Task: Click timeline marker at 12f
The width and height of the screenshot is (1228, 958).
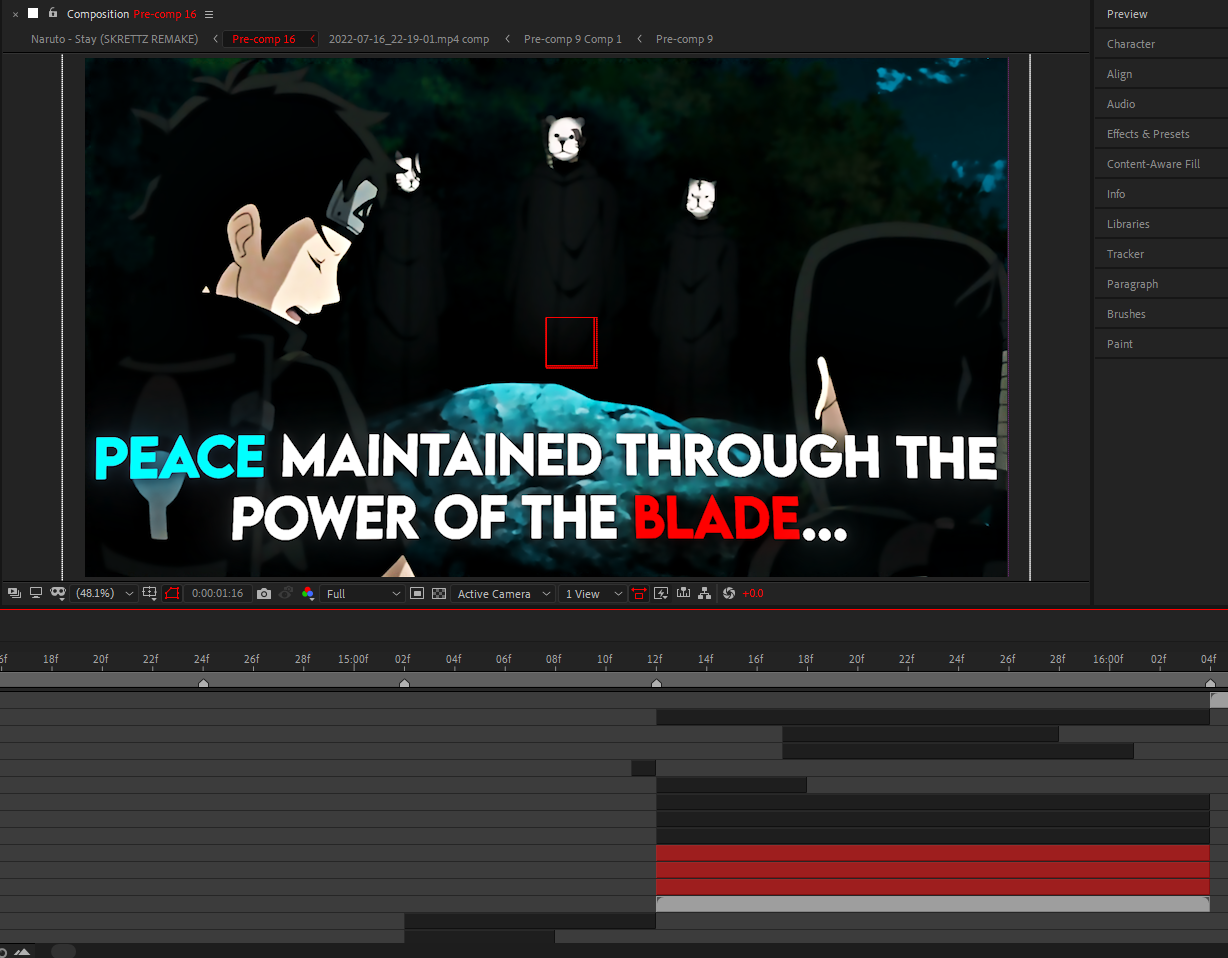Action: 657,684
